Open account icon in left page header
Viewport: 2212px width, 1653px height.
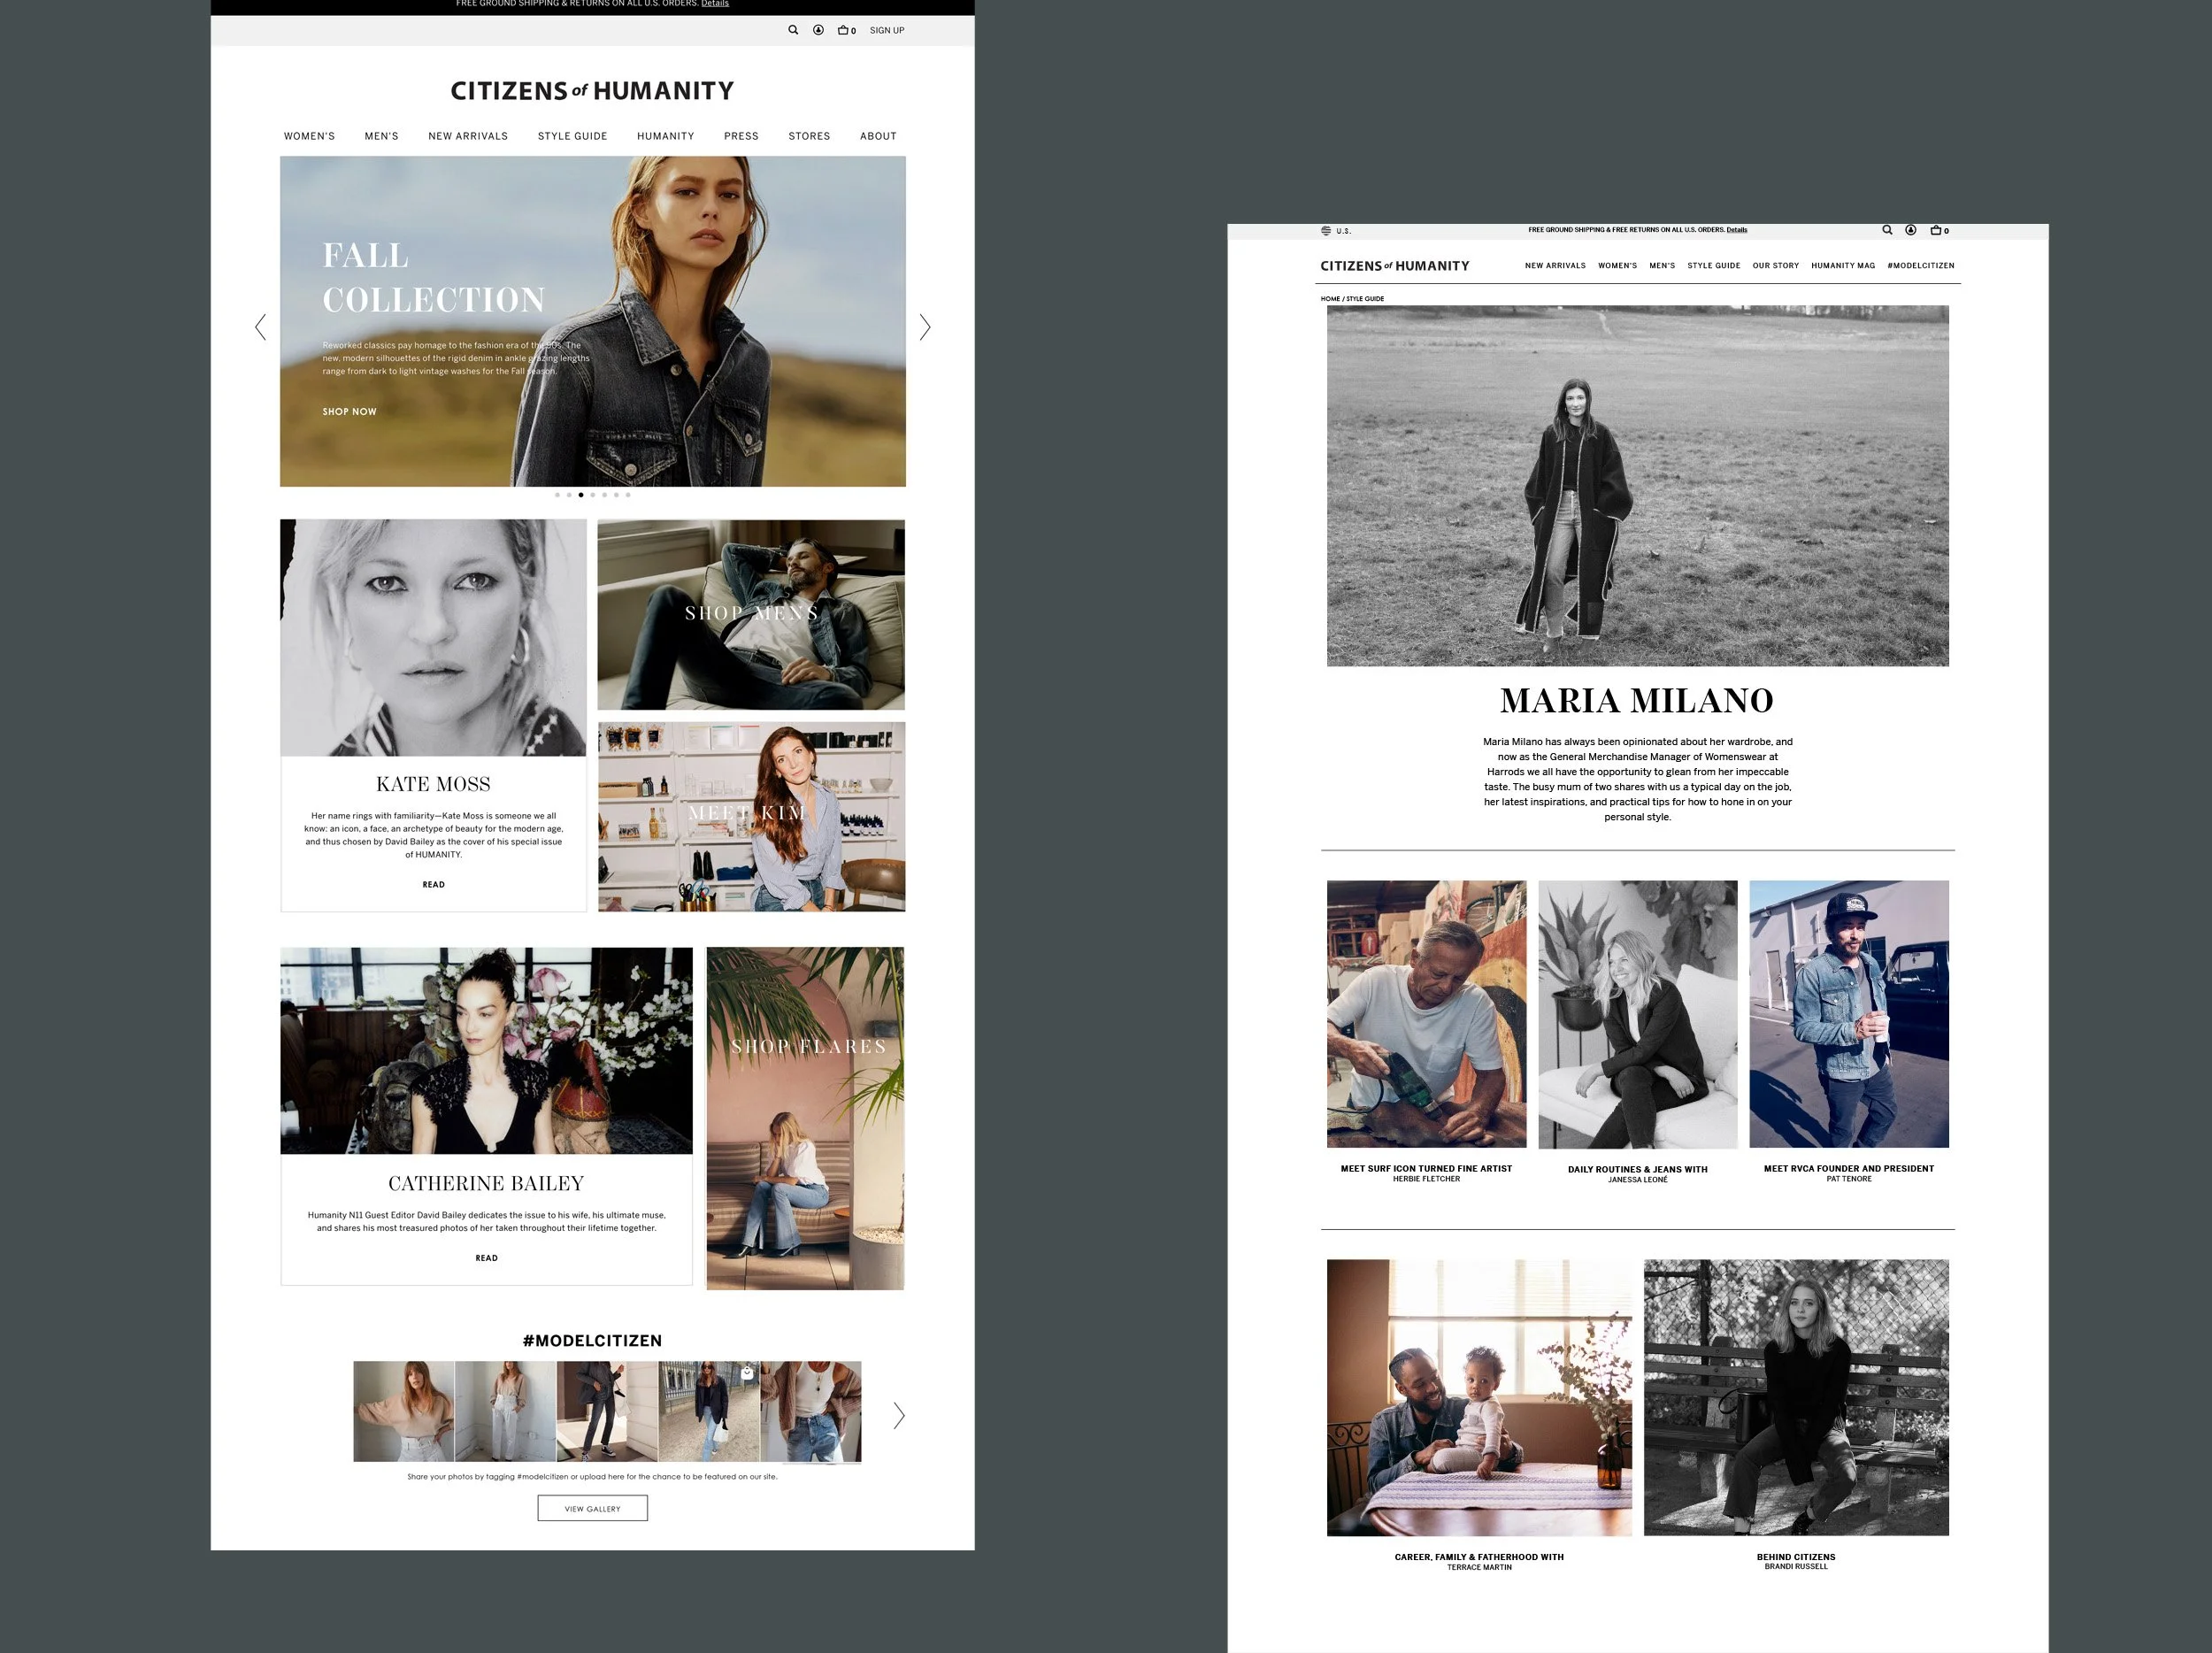coord(818,30)
